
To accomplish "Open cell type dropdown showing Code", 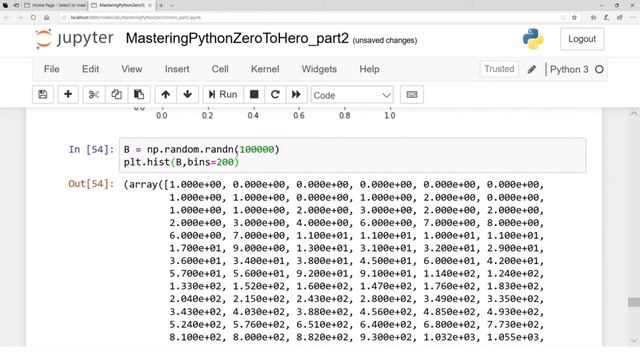I will coord(352,95).
